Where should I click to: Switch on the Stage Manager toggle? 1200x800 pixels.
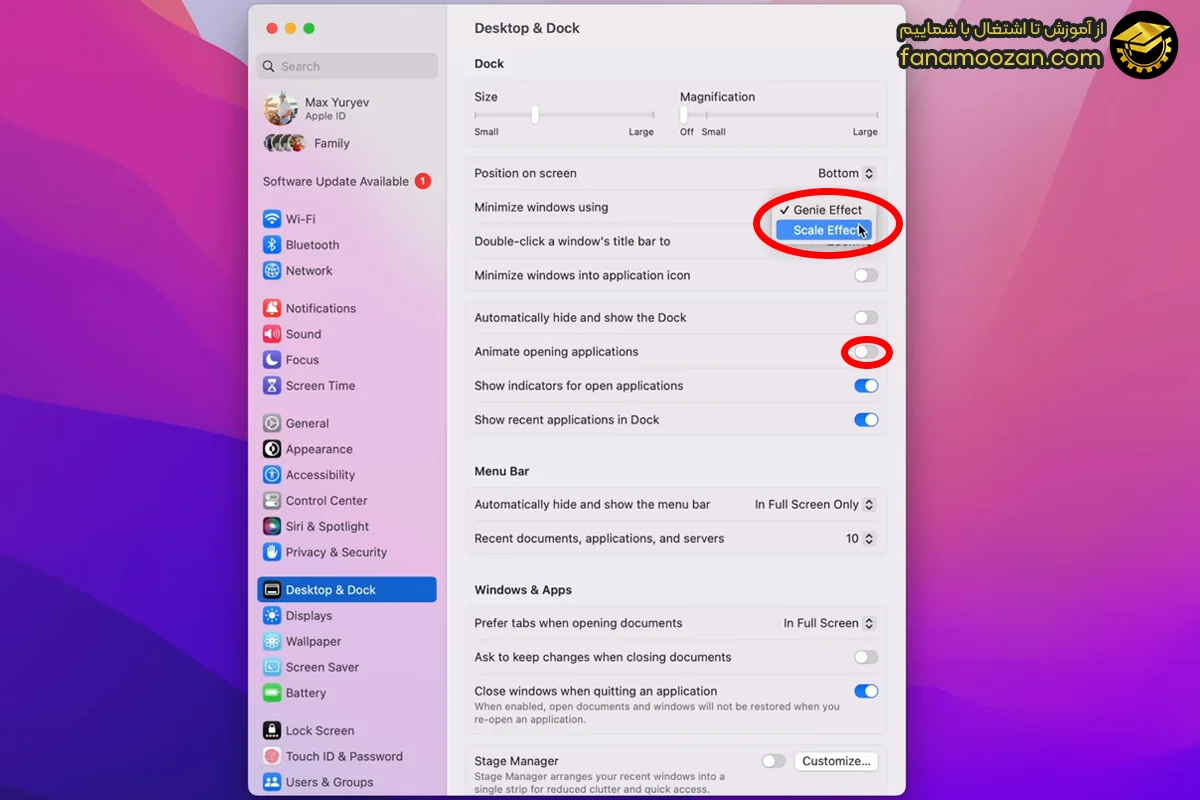pyautogui.click(x=774, y=761)
